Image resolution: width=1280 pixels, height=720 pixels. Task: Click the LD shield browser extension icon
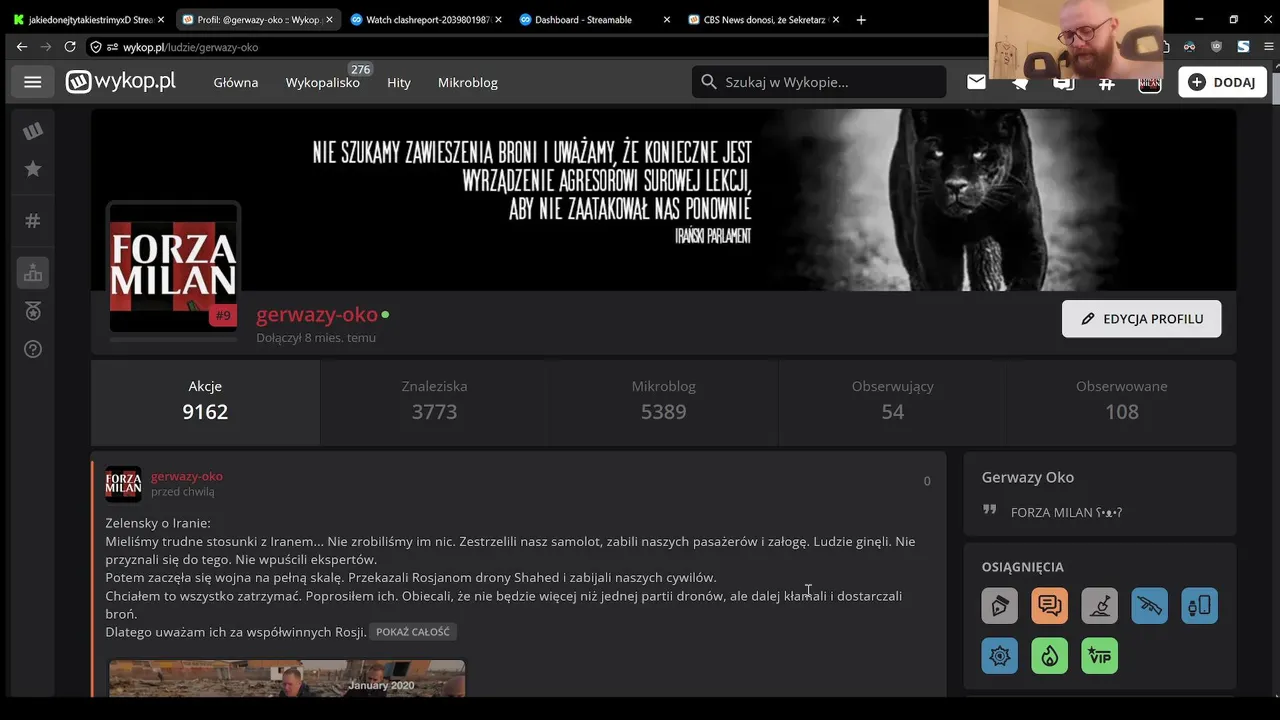tap(1216, 47)
